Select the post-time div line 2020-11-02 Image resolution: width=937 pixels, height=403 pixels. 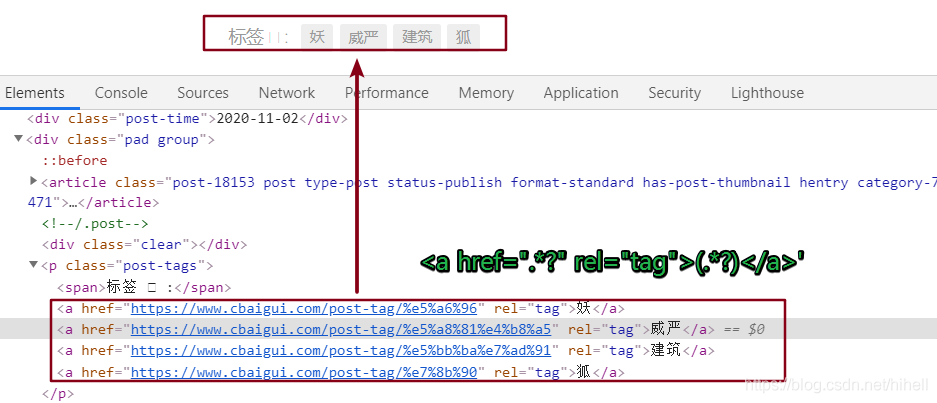click(x=187, y=119)
